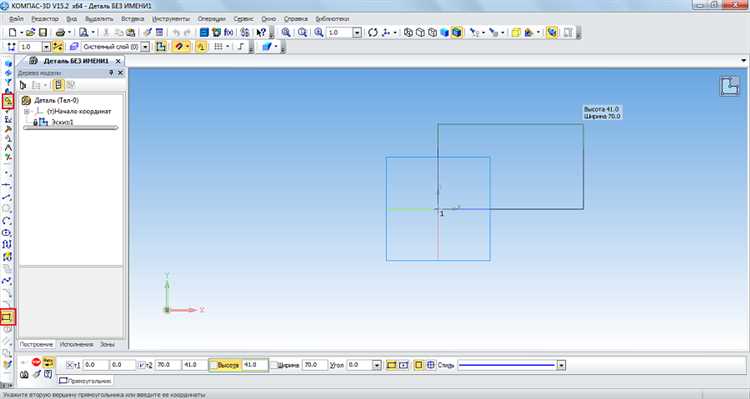Viewport: 750px width, 399px height.
Task: Expand the Начало координат tree node
Action: click(x=27, y=111)
